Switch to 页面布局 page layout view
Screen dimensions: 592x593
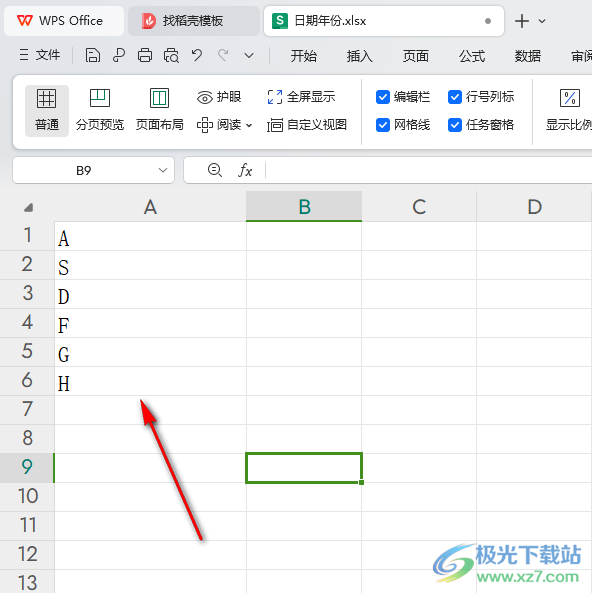coord(160,110)
